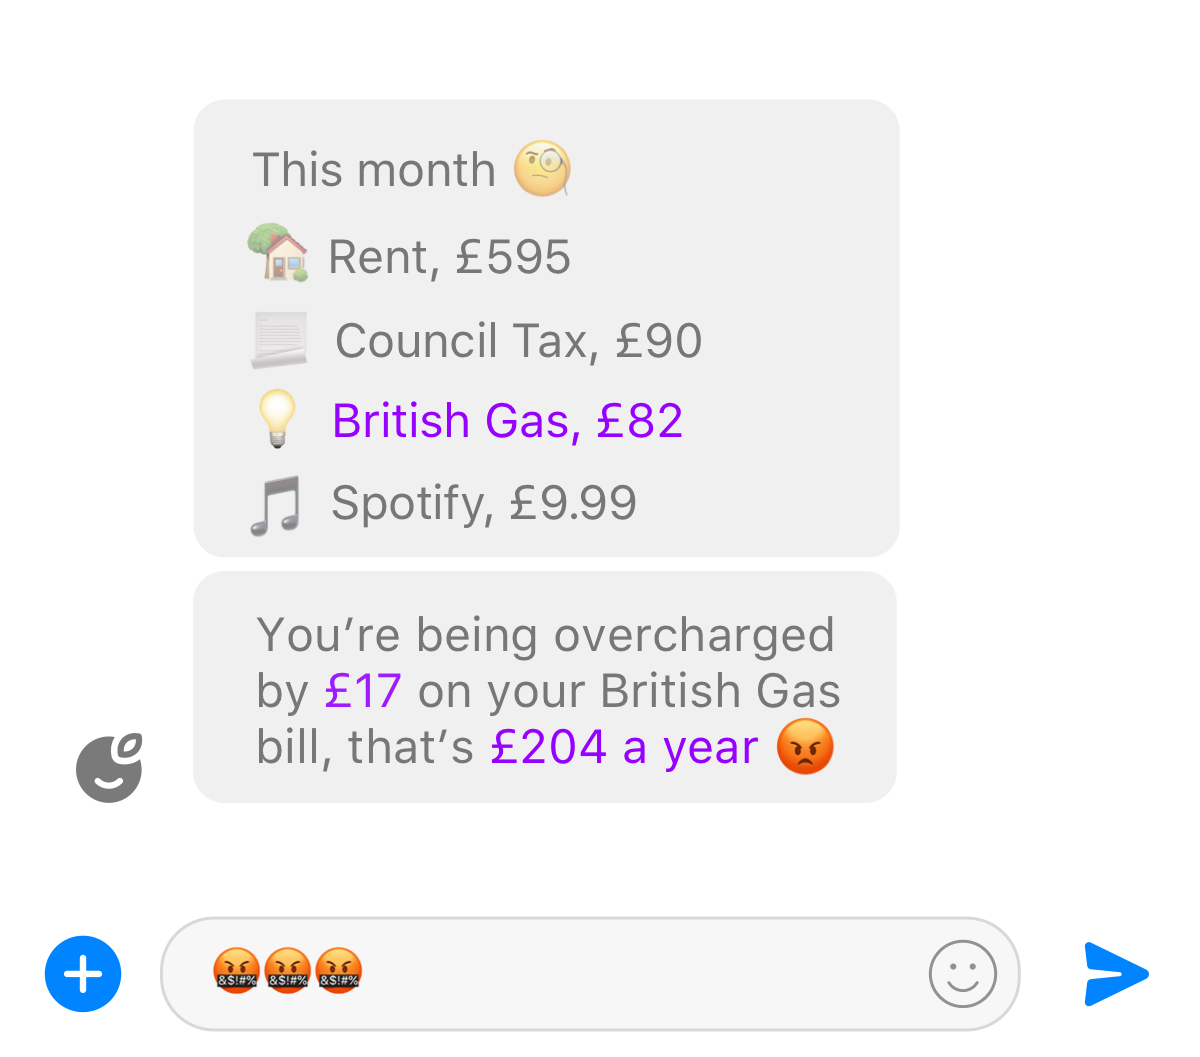Click inside the message input field
The image size is (1200, 1057).
click(x=590, y=974)
